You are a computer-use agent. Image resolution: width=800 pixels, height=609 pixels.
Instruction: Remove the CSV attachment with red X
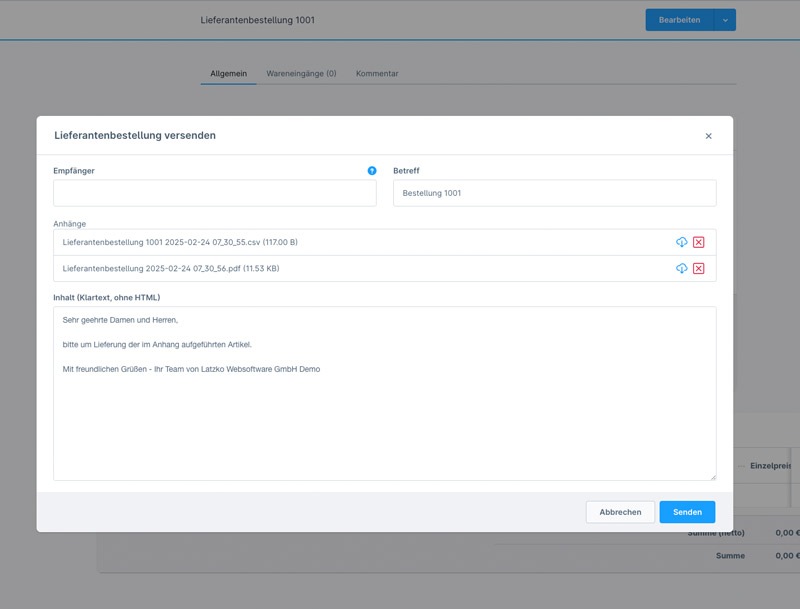(x=698, y=242)
